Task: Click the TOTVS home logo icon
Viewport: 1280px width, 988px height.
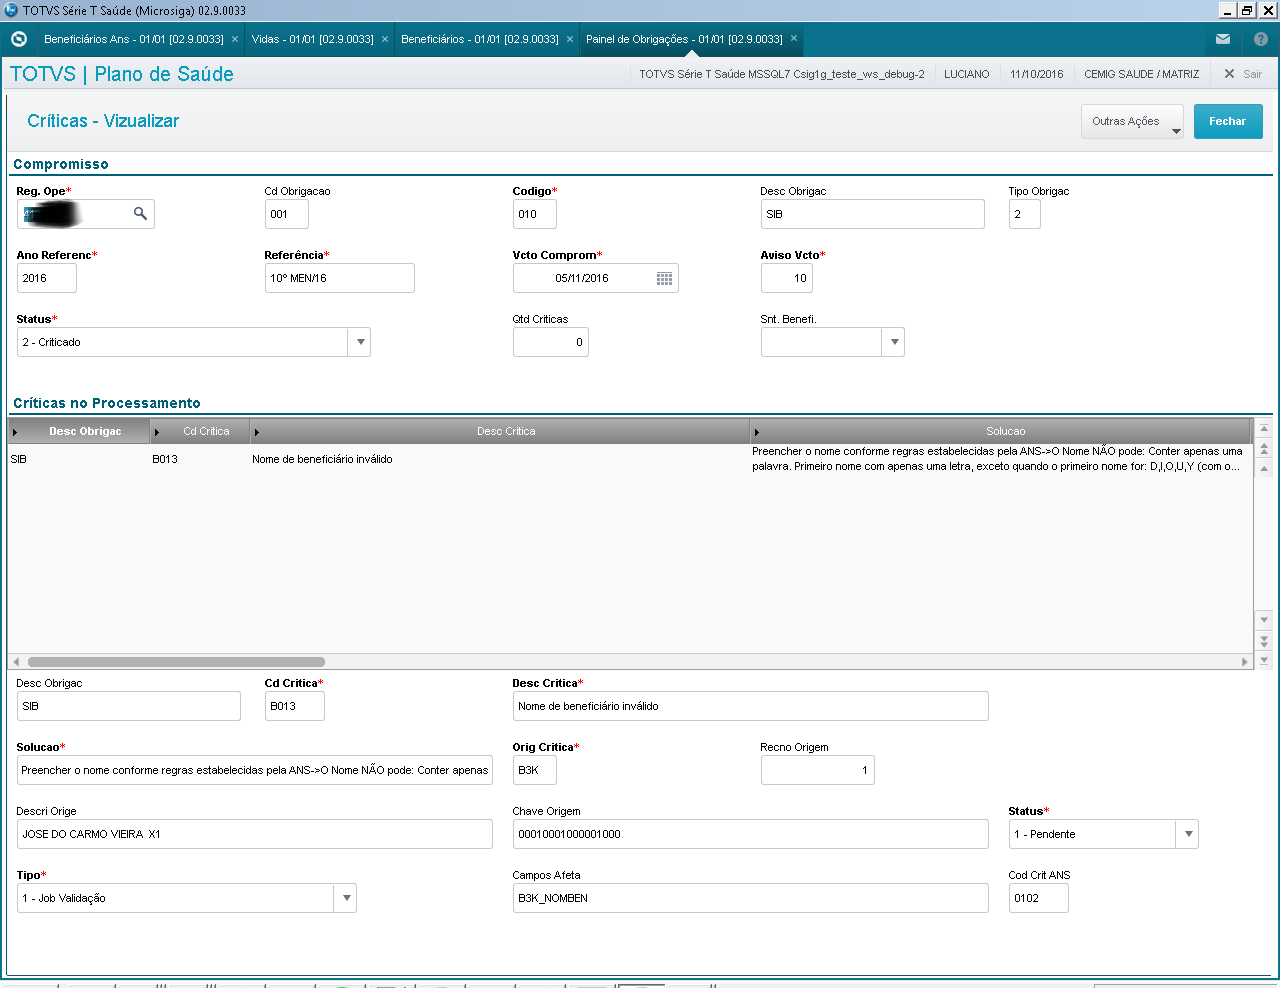Action: (x=18, y=39)
